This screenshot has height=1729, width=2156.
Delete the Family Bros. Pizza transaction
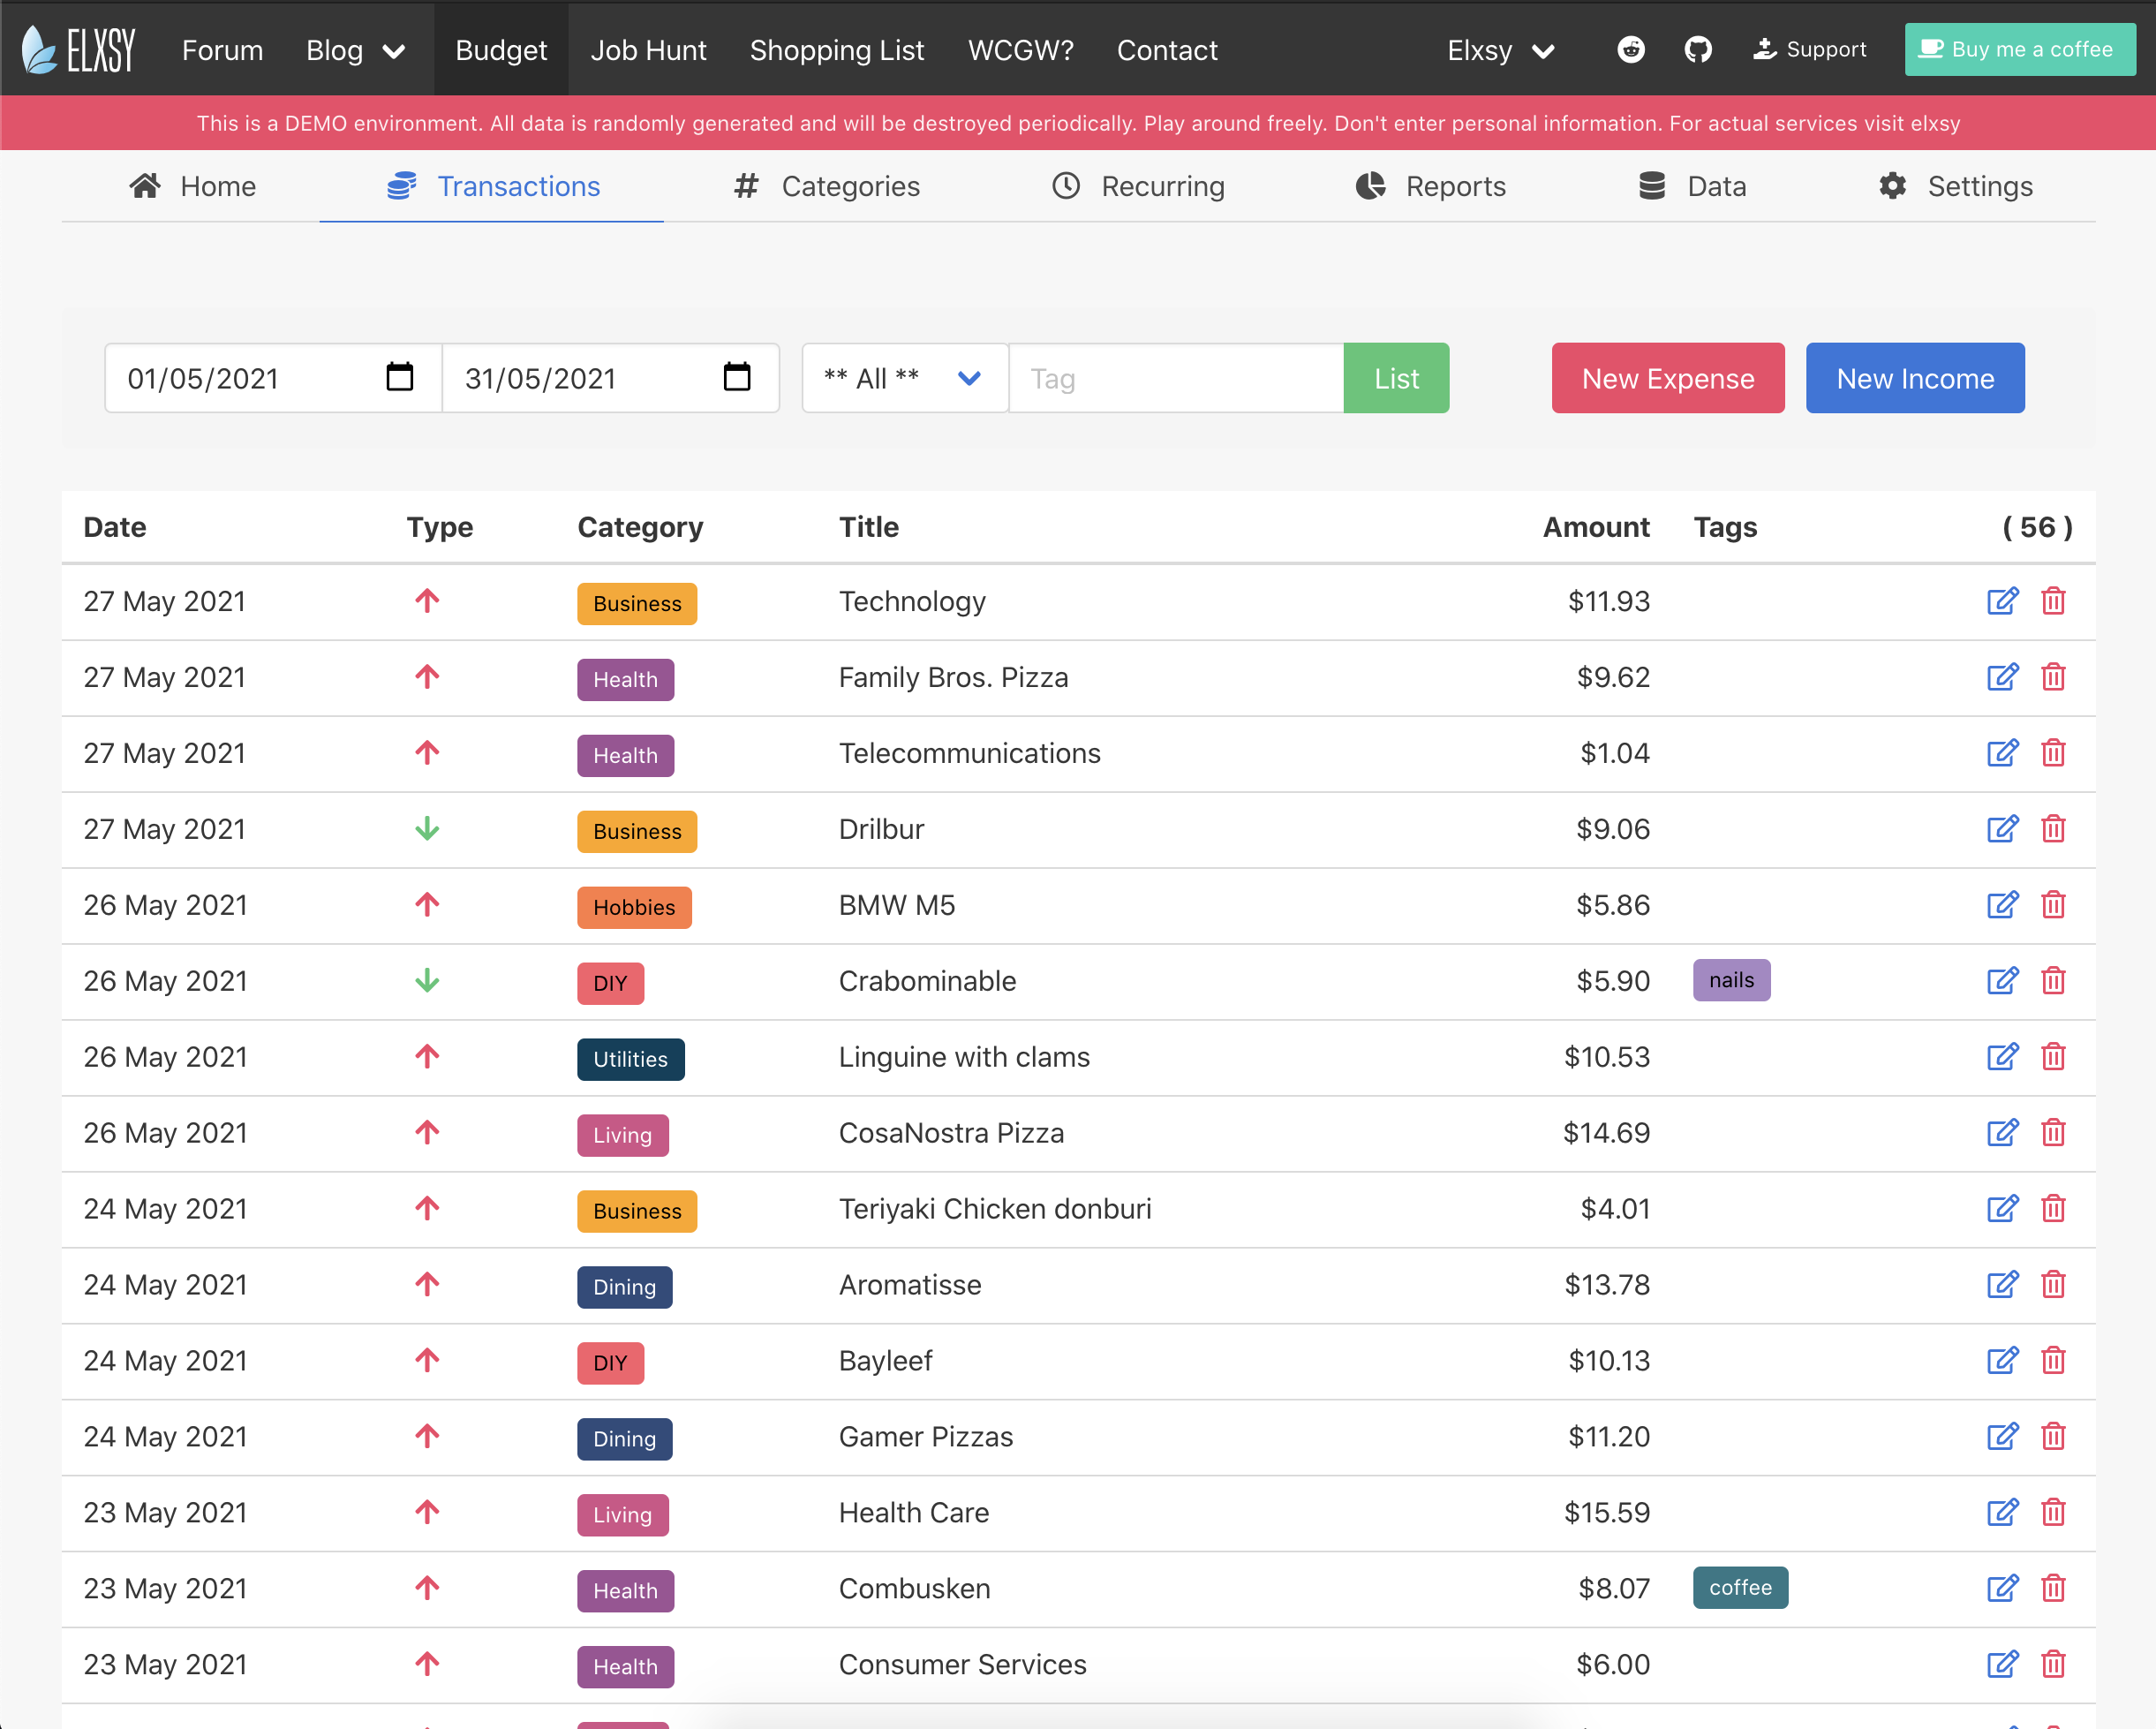[x=2053, y=677]
